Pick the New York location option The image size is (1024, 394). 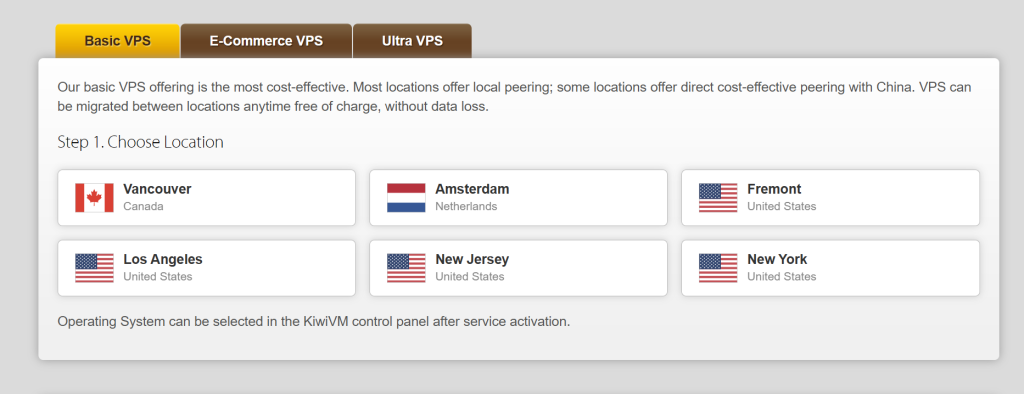coord(830,268)
